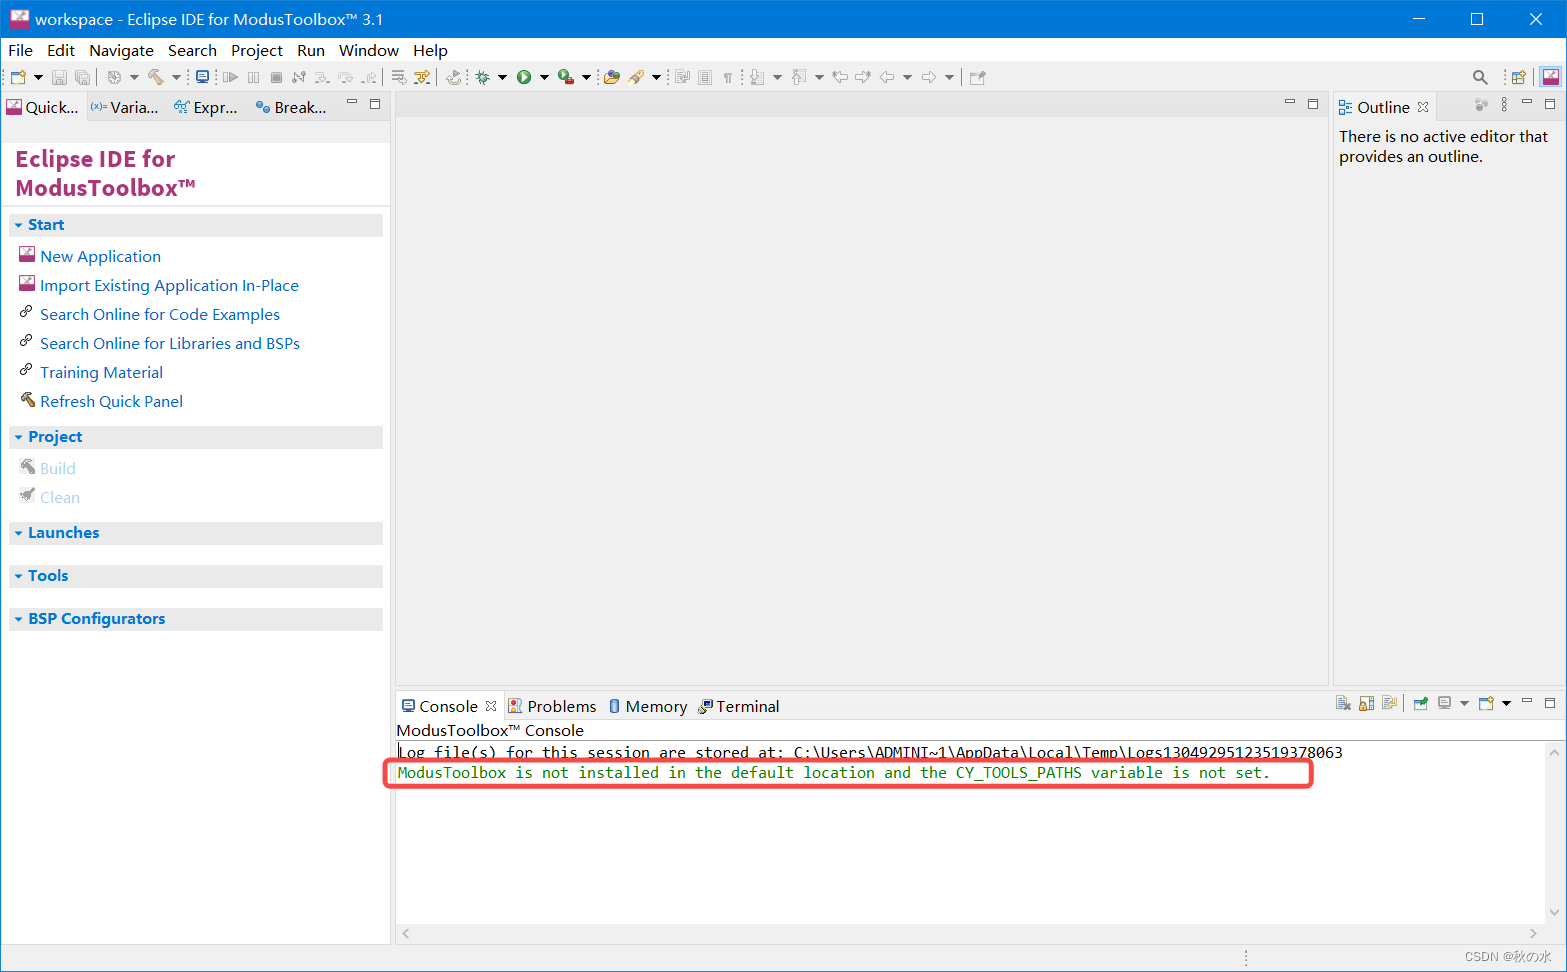Toggle Word Wrap in Console toolbar
The width and height of the screenshot is (1567, 972).
(1389, 704)
